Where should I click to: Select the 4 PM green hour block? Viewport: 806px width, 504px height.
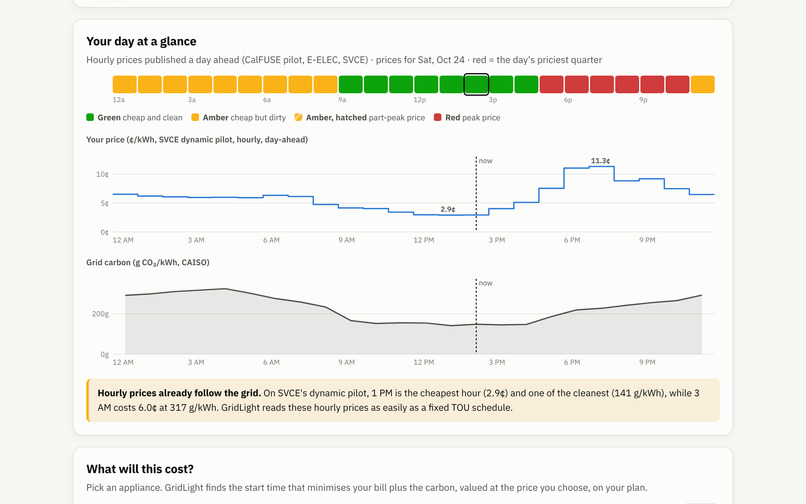pos(526,84)
